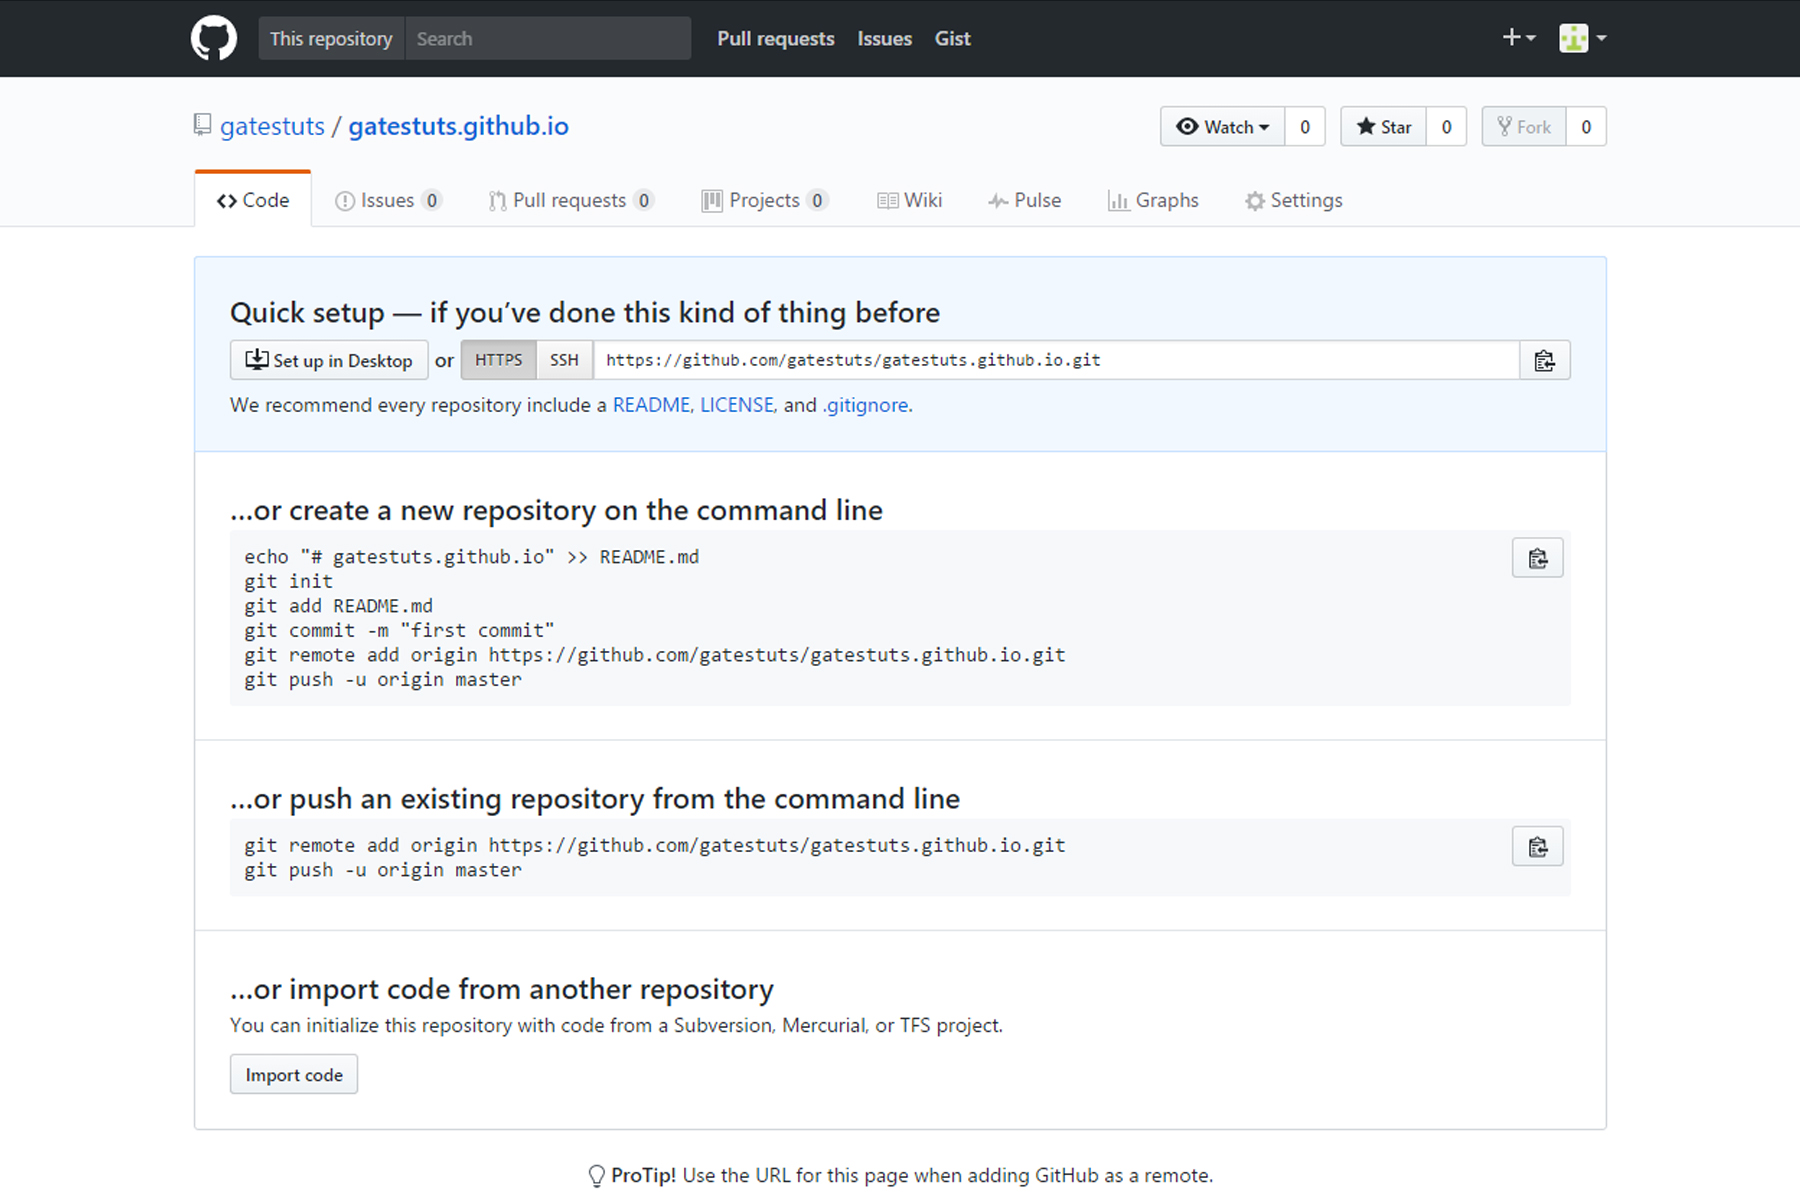Click the echo "# gatestuts.github.io" README line
Viewport: 1800px width, 1200px height.
coord(471,557)
